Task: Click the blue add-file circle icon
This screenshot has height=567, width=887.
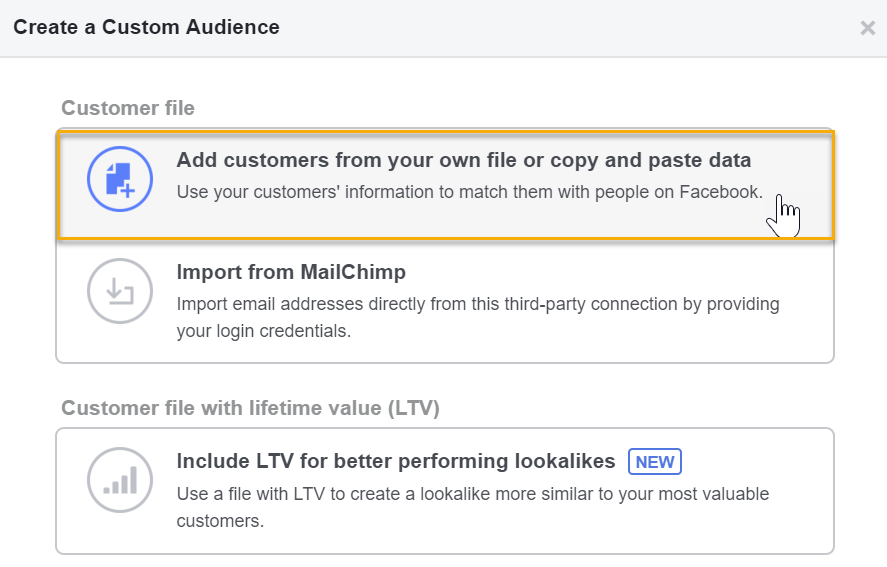Action: [120, 179]
